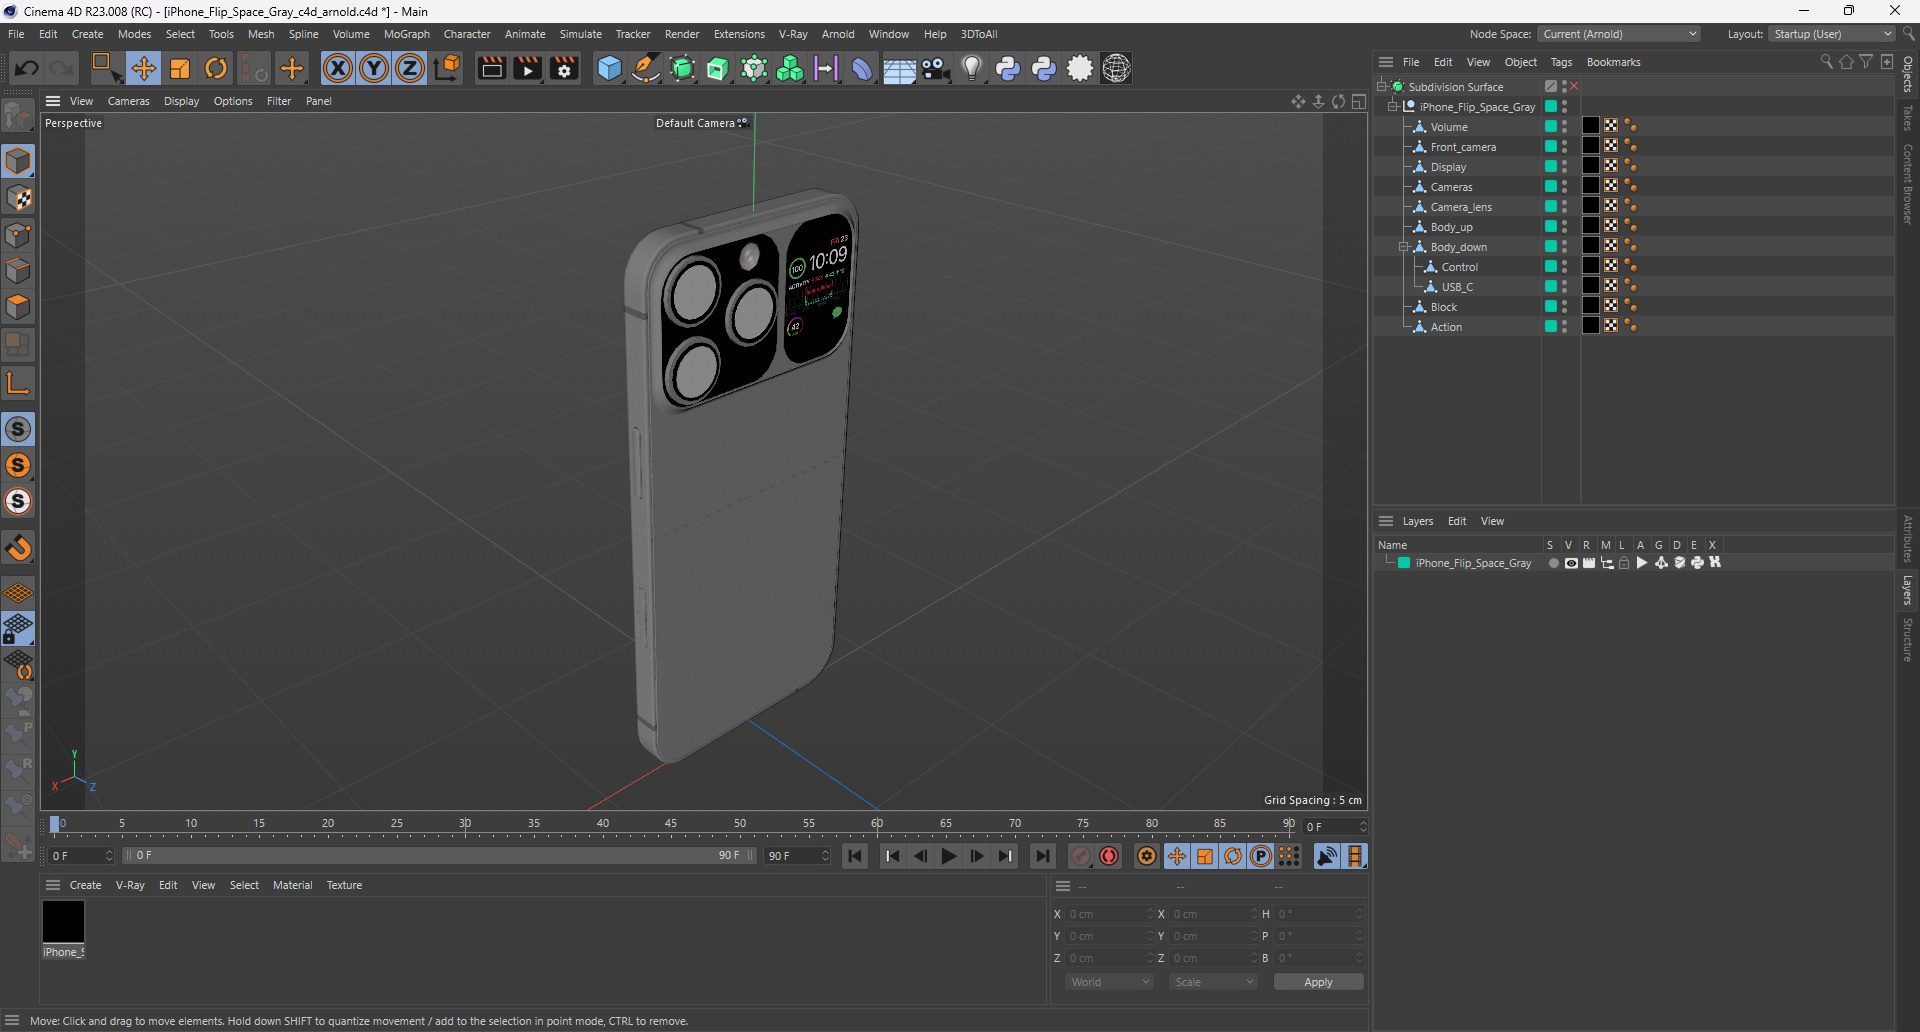Collapse the Body_down tree node
1920x1032 pixels.
pyautogui.click(x=1404, y=246)
